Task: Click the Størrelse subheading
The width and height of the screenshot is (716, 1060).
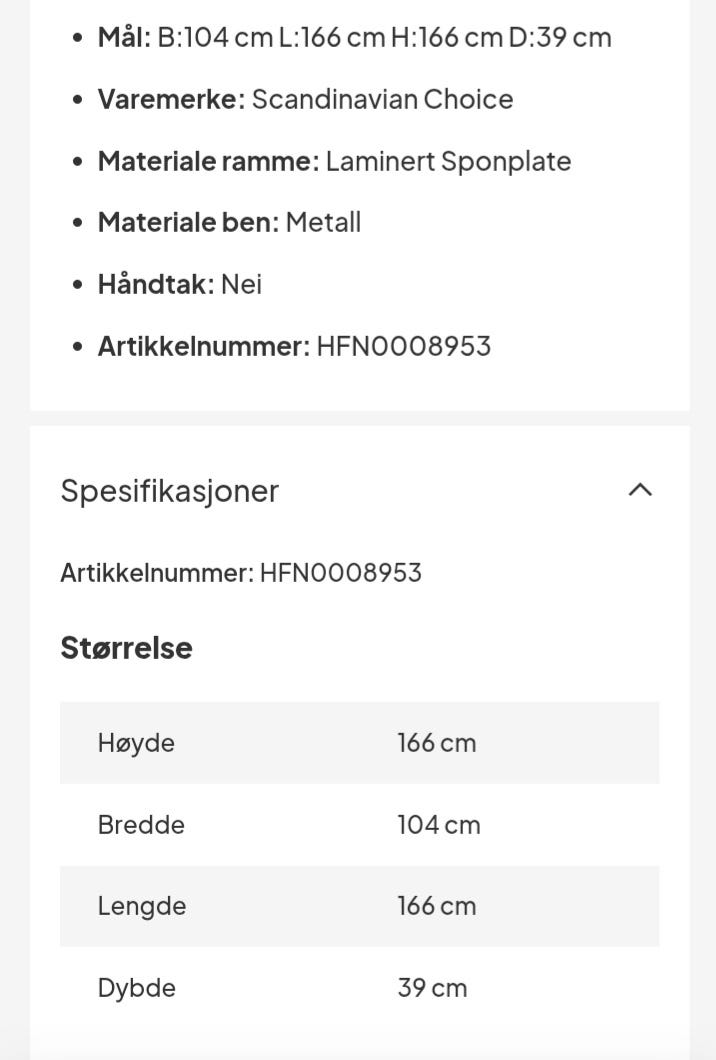Action: [x=126, y=648]
